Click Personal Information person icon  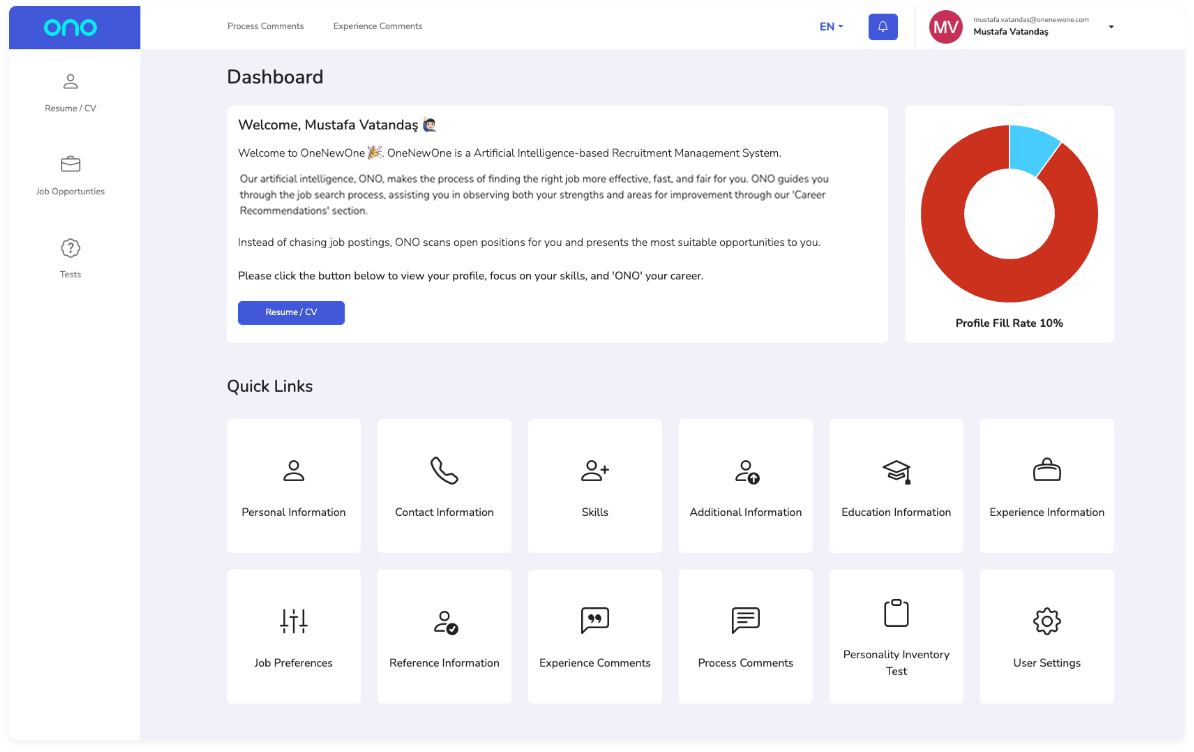coord(293,471)
